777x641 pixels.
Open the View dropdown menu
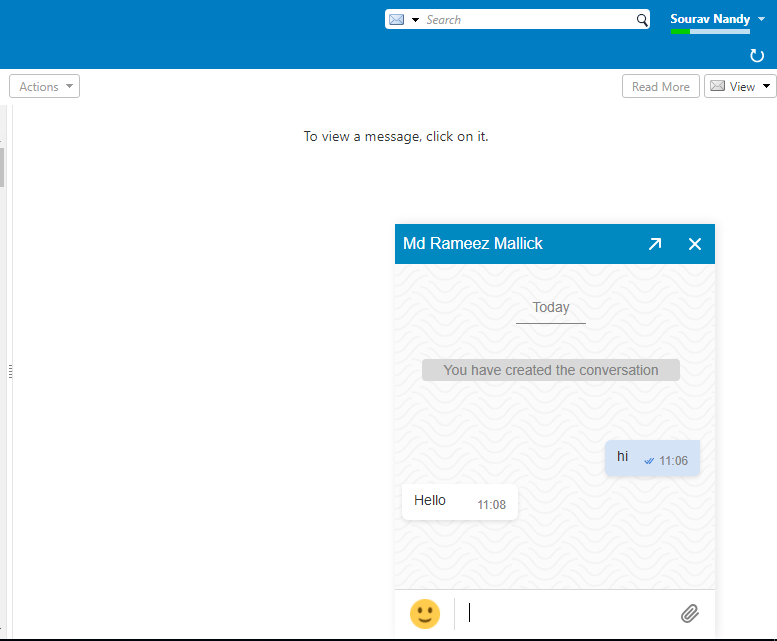740,86
